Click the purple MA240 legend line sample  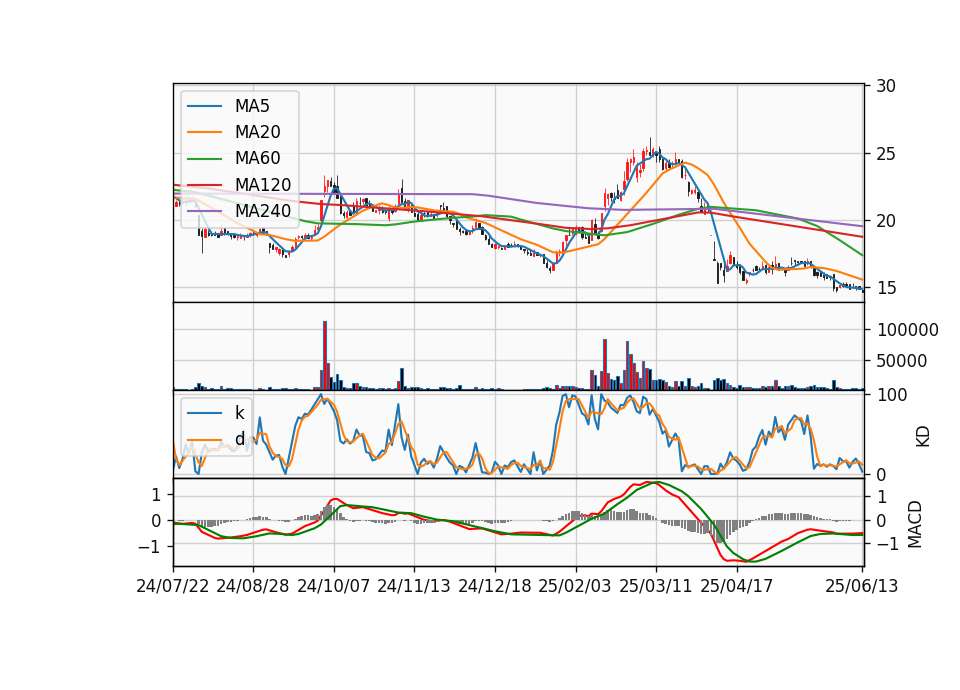(204, 211)
